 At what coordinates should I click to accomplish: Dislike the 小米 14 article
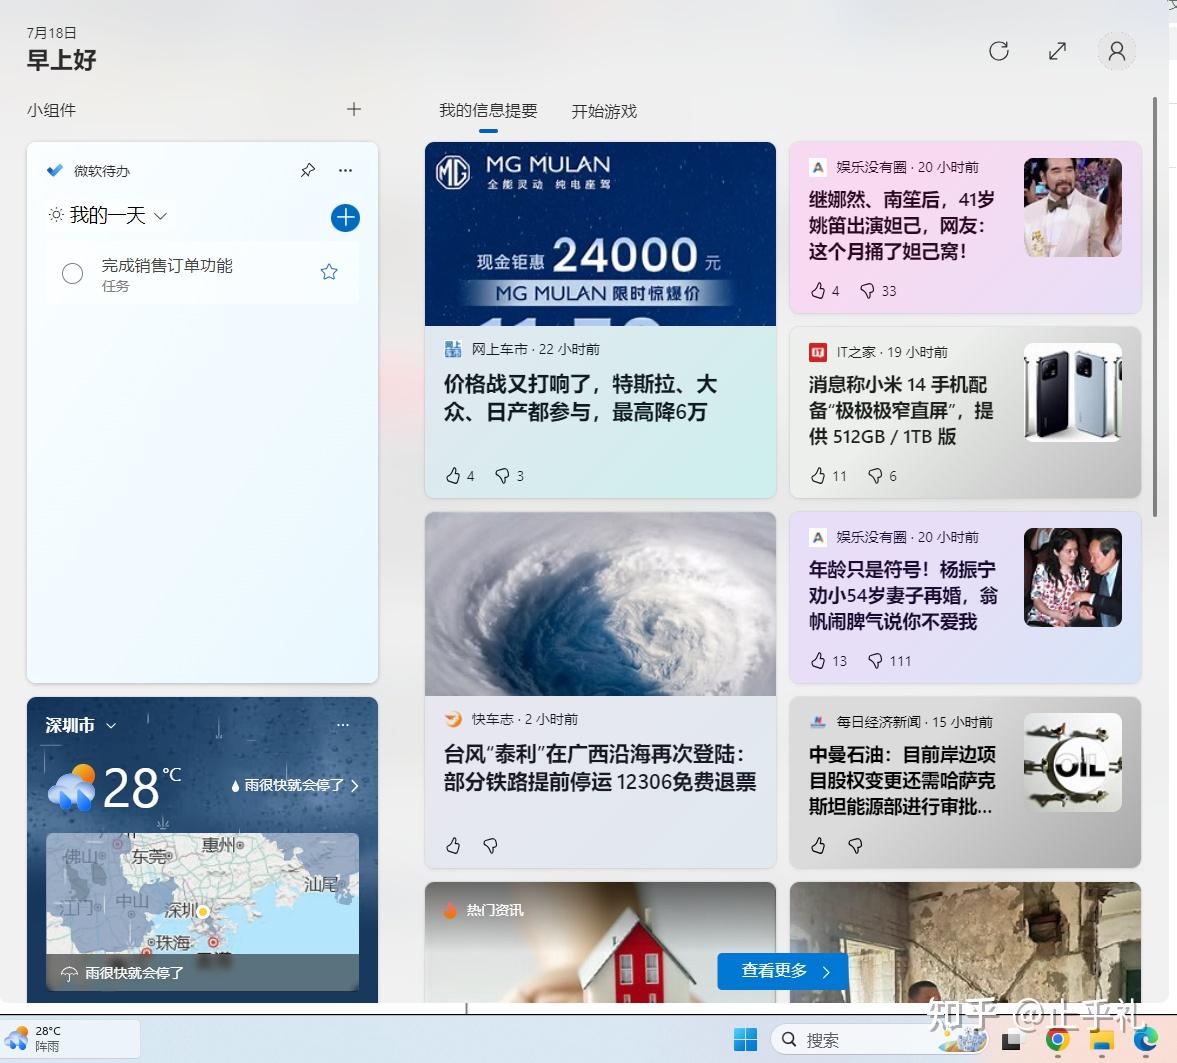tap(875, 475)
